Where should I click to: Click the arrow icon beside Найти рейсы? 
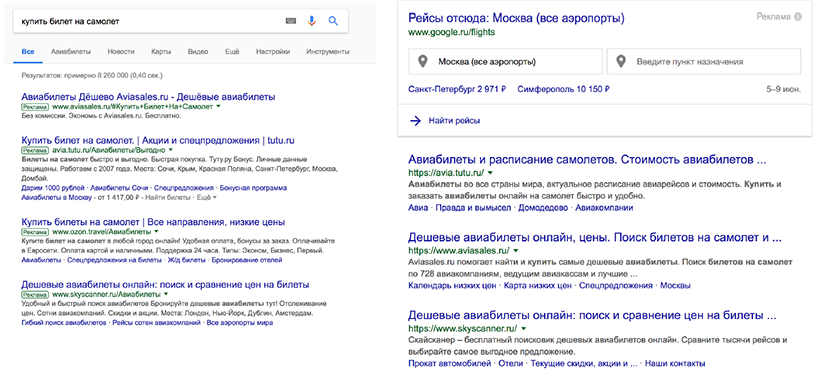coord(415,120)
